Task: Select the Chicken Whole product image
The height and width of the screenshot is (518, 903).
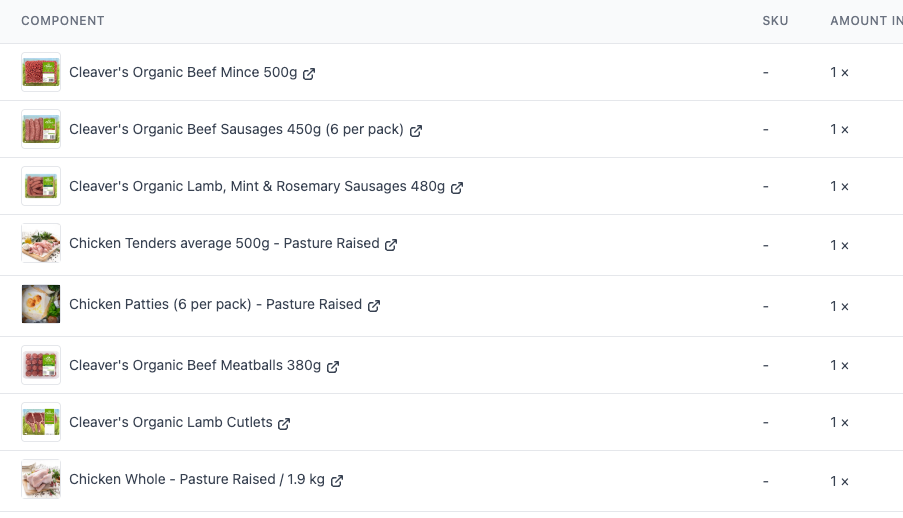Action: tap(41, 479)
